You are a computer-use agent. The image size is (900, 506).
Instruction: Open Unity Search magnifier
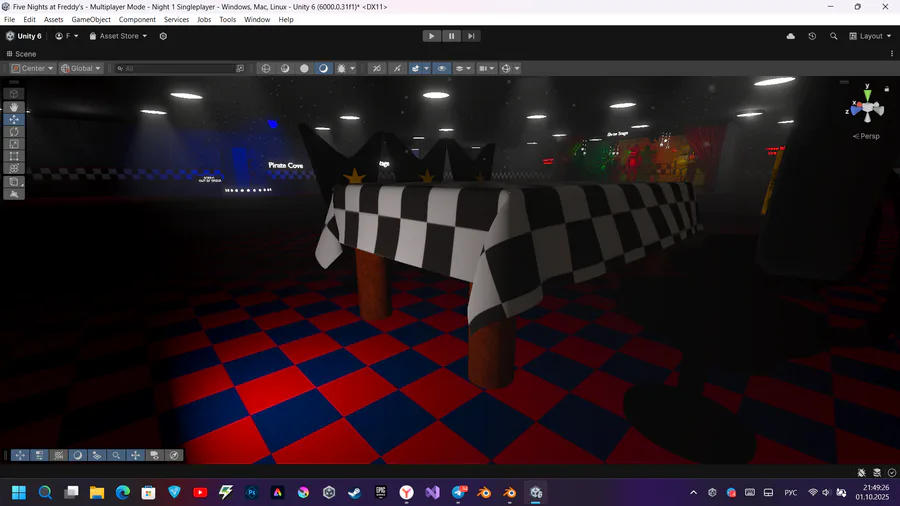click(833, 36)
